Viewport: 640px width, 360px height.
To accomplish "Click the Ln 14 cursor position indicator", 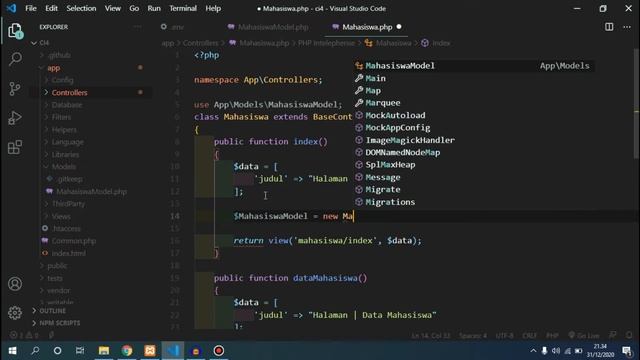I will pos(431,336).
